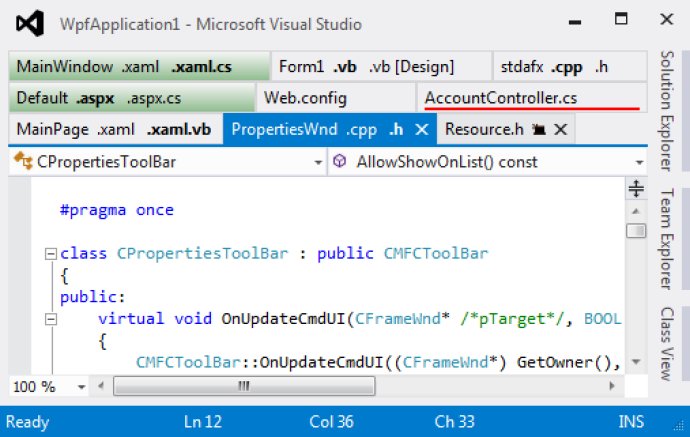The height and width of the screenshot is (437, 690).
Task: Switch to stdafx .cpp file
Action: click(567, 67)
